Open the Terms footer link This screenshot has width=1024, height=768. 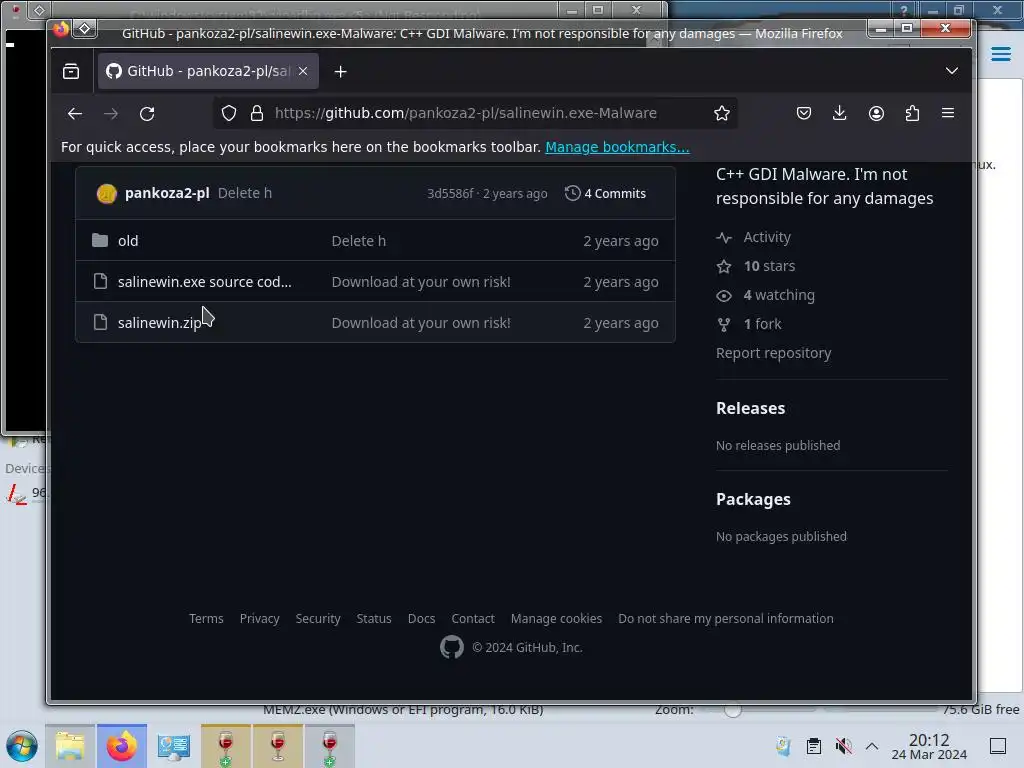click(206, 618)
